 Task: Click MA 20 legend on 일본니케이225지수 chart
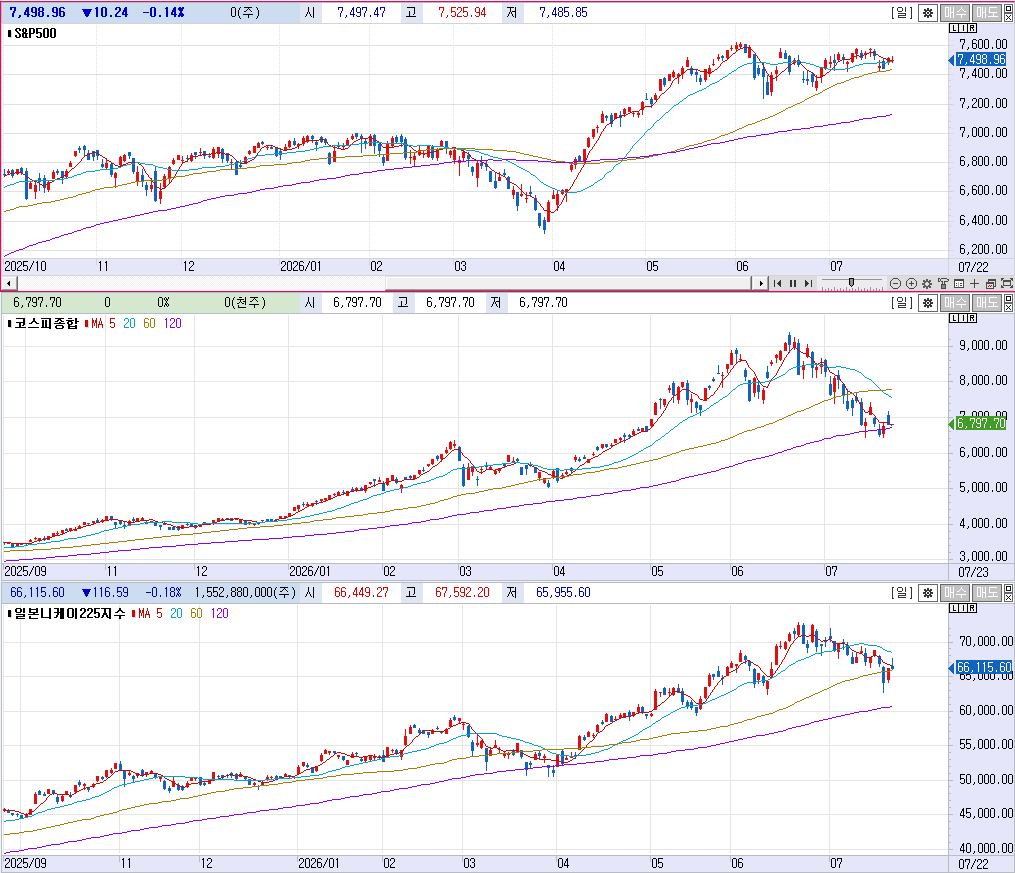tap(177, 613)
